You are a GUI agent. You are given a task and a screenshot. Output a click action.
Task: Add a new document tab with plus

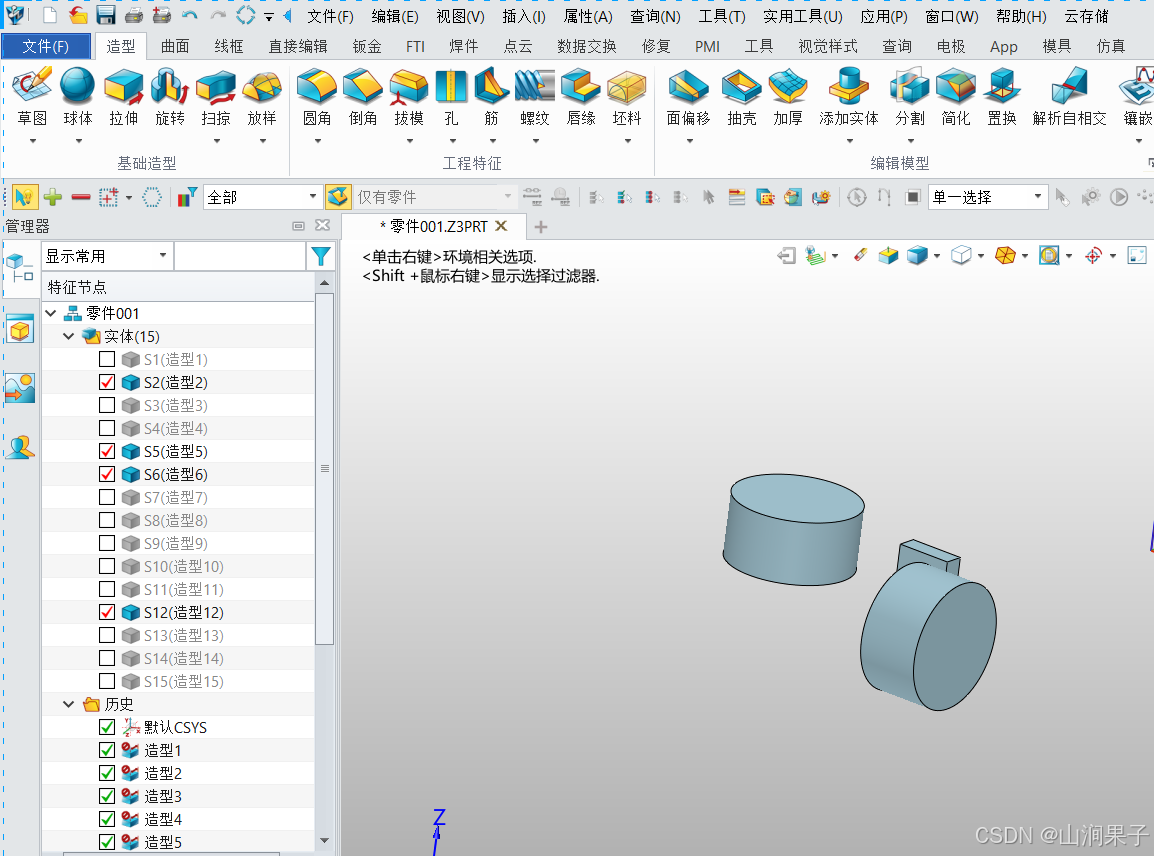pos(541,227)
